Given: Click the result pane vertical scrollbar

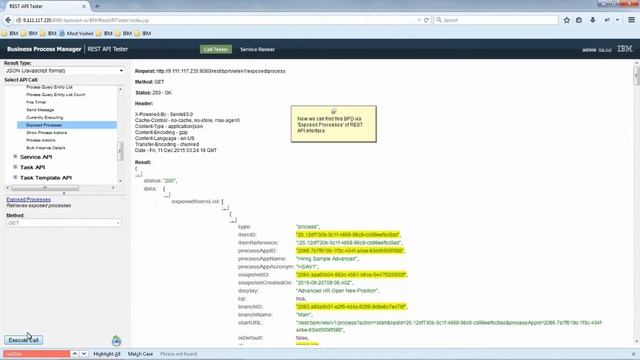Looking at the screenshot, I should pyautogui.click(x=636, y=76).
